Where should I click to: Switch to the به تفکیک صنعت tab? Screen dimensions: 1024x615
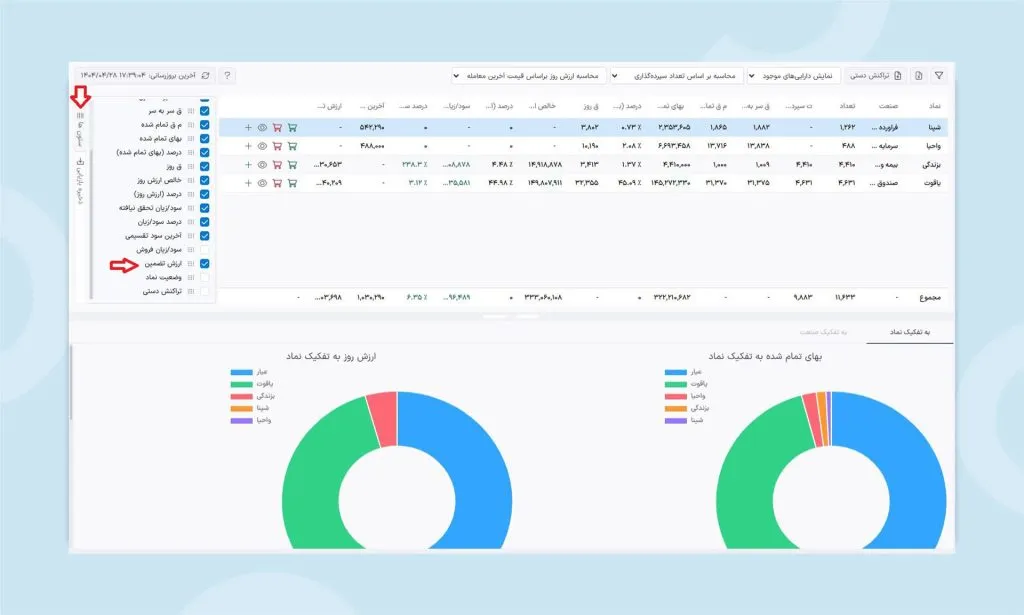(824, 332)
